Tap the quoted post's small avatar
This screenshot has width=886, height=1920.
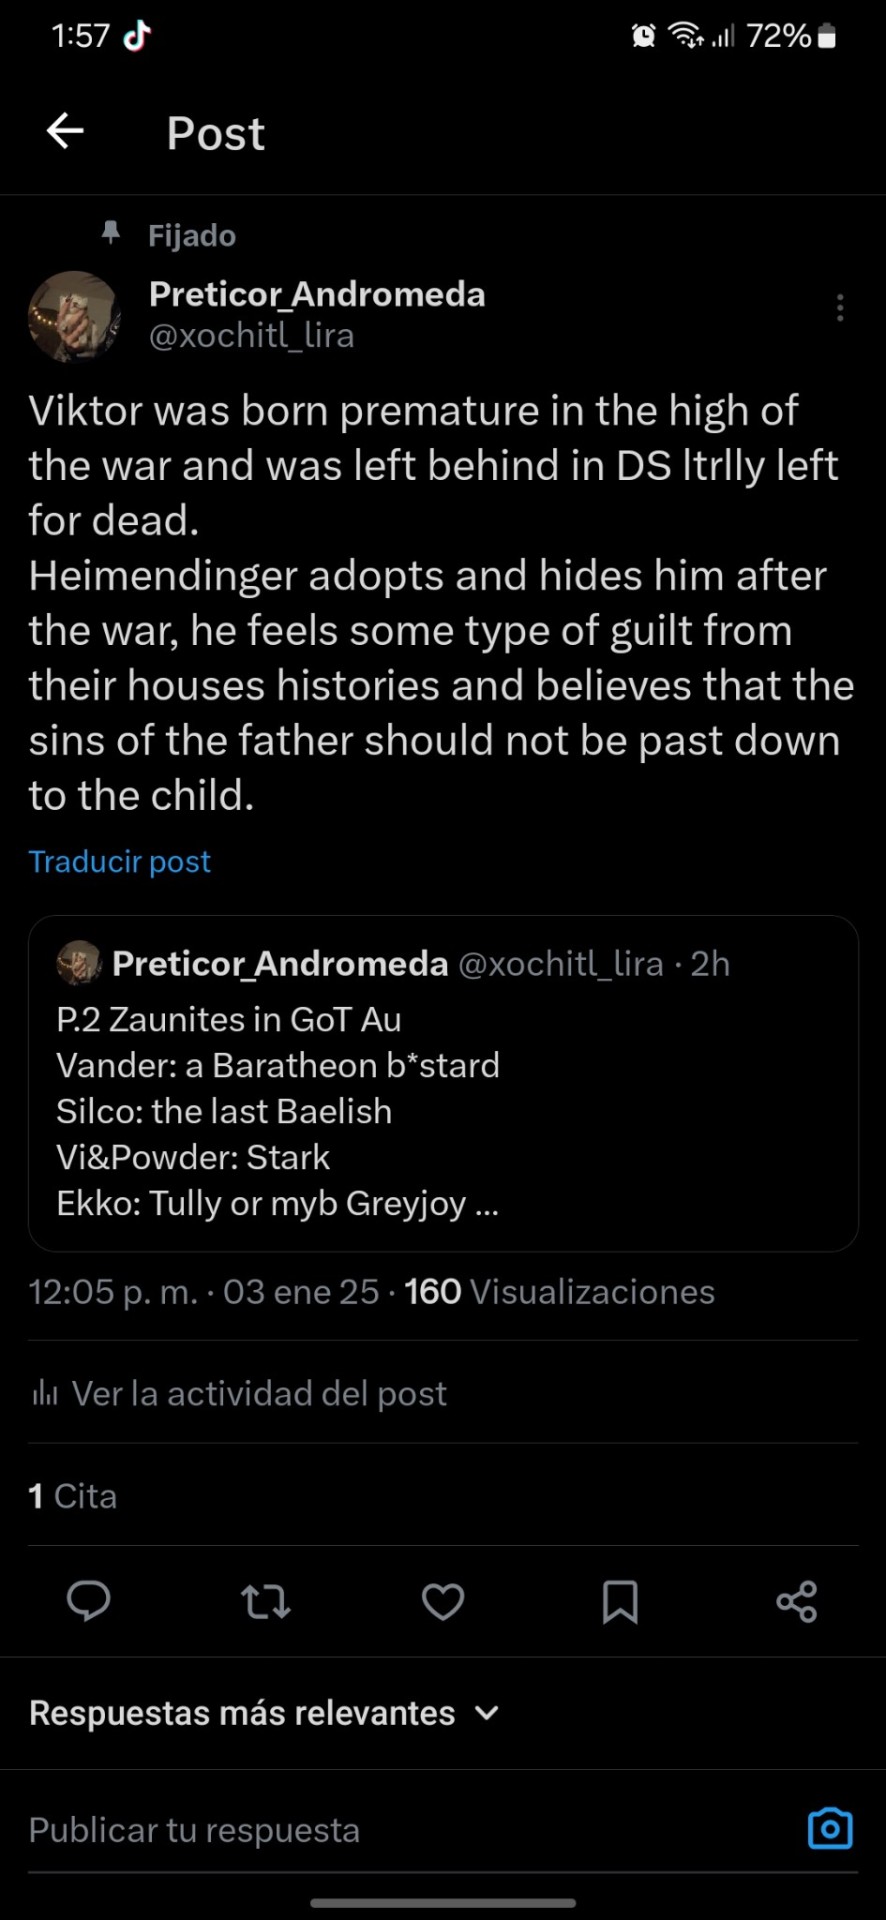79,963
